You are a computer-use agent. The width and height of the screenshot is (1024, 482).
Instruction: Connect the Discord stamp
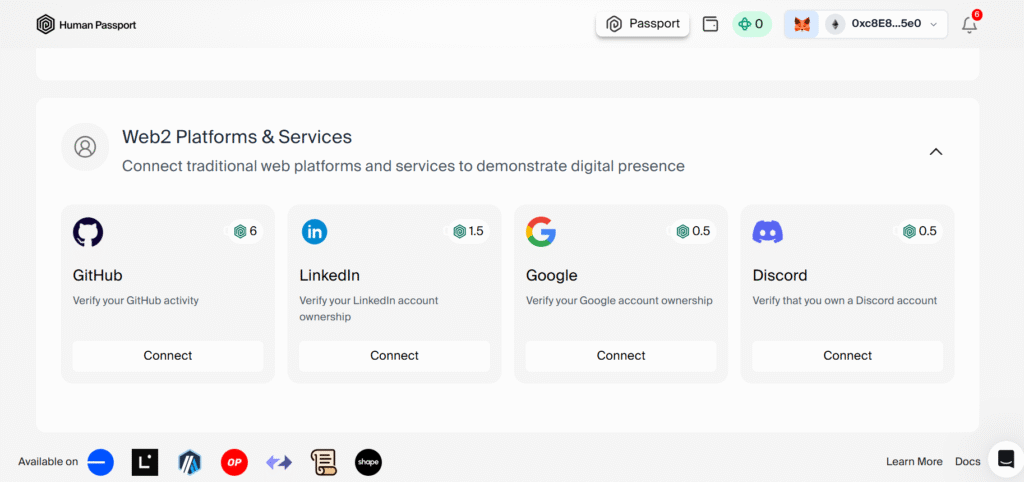[848, 356]
